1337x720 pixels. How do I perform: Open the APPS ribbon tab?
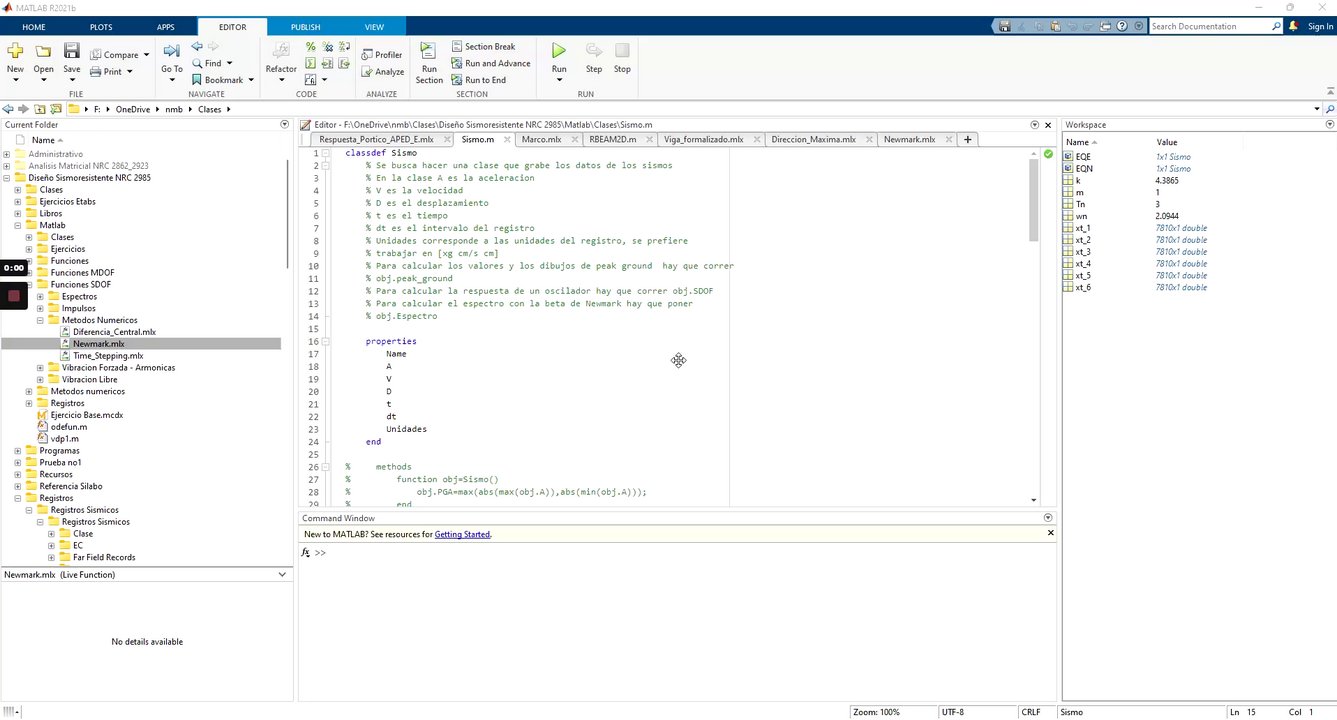click(165, 27)
